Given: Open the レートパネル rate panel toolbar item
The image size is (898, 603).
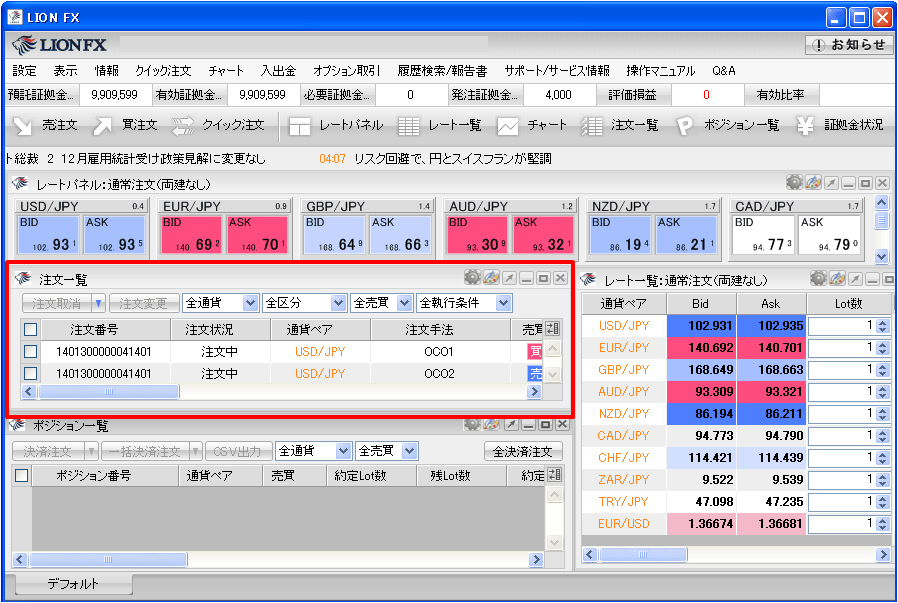Looking at the screenshot, I should 336,125.
